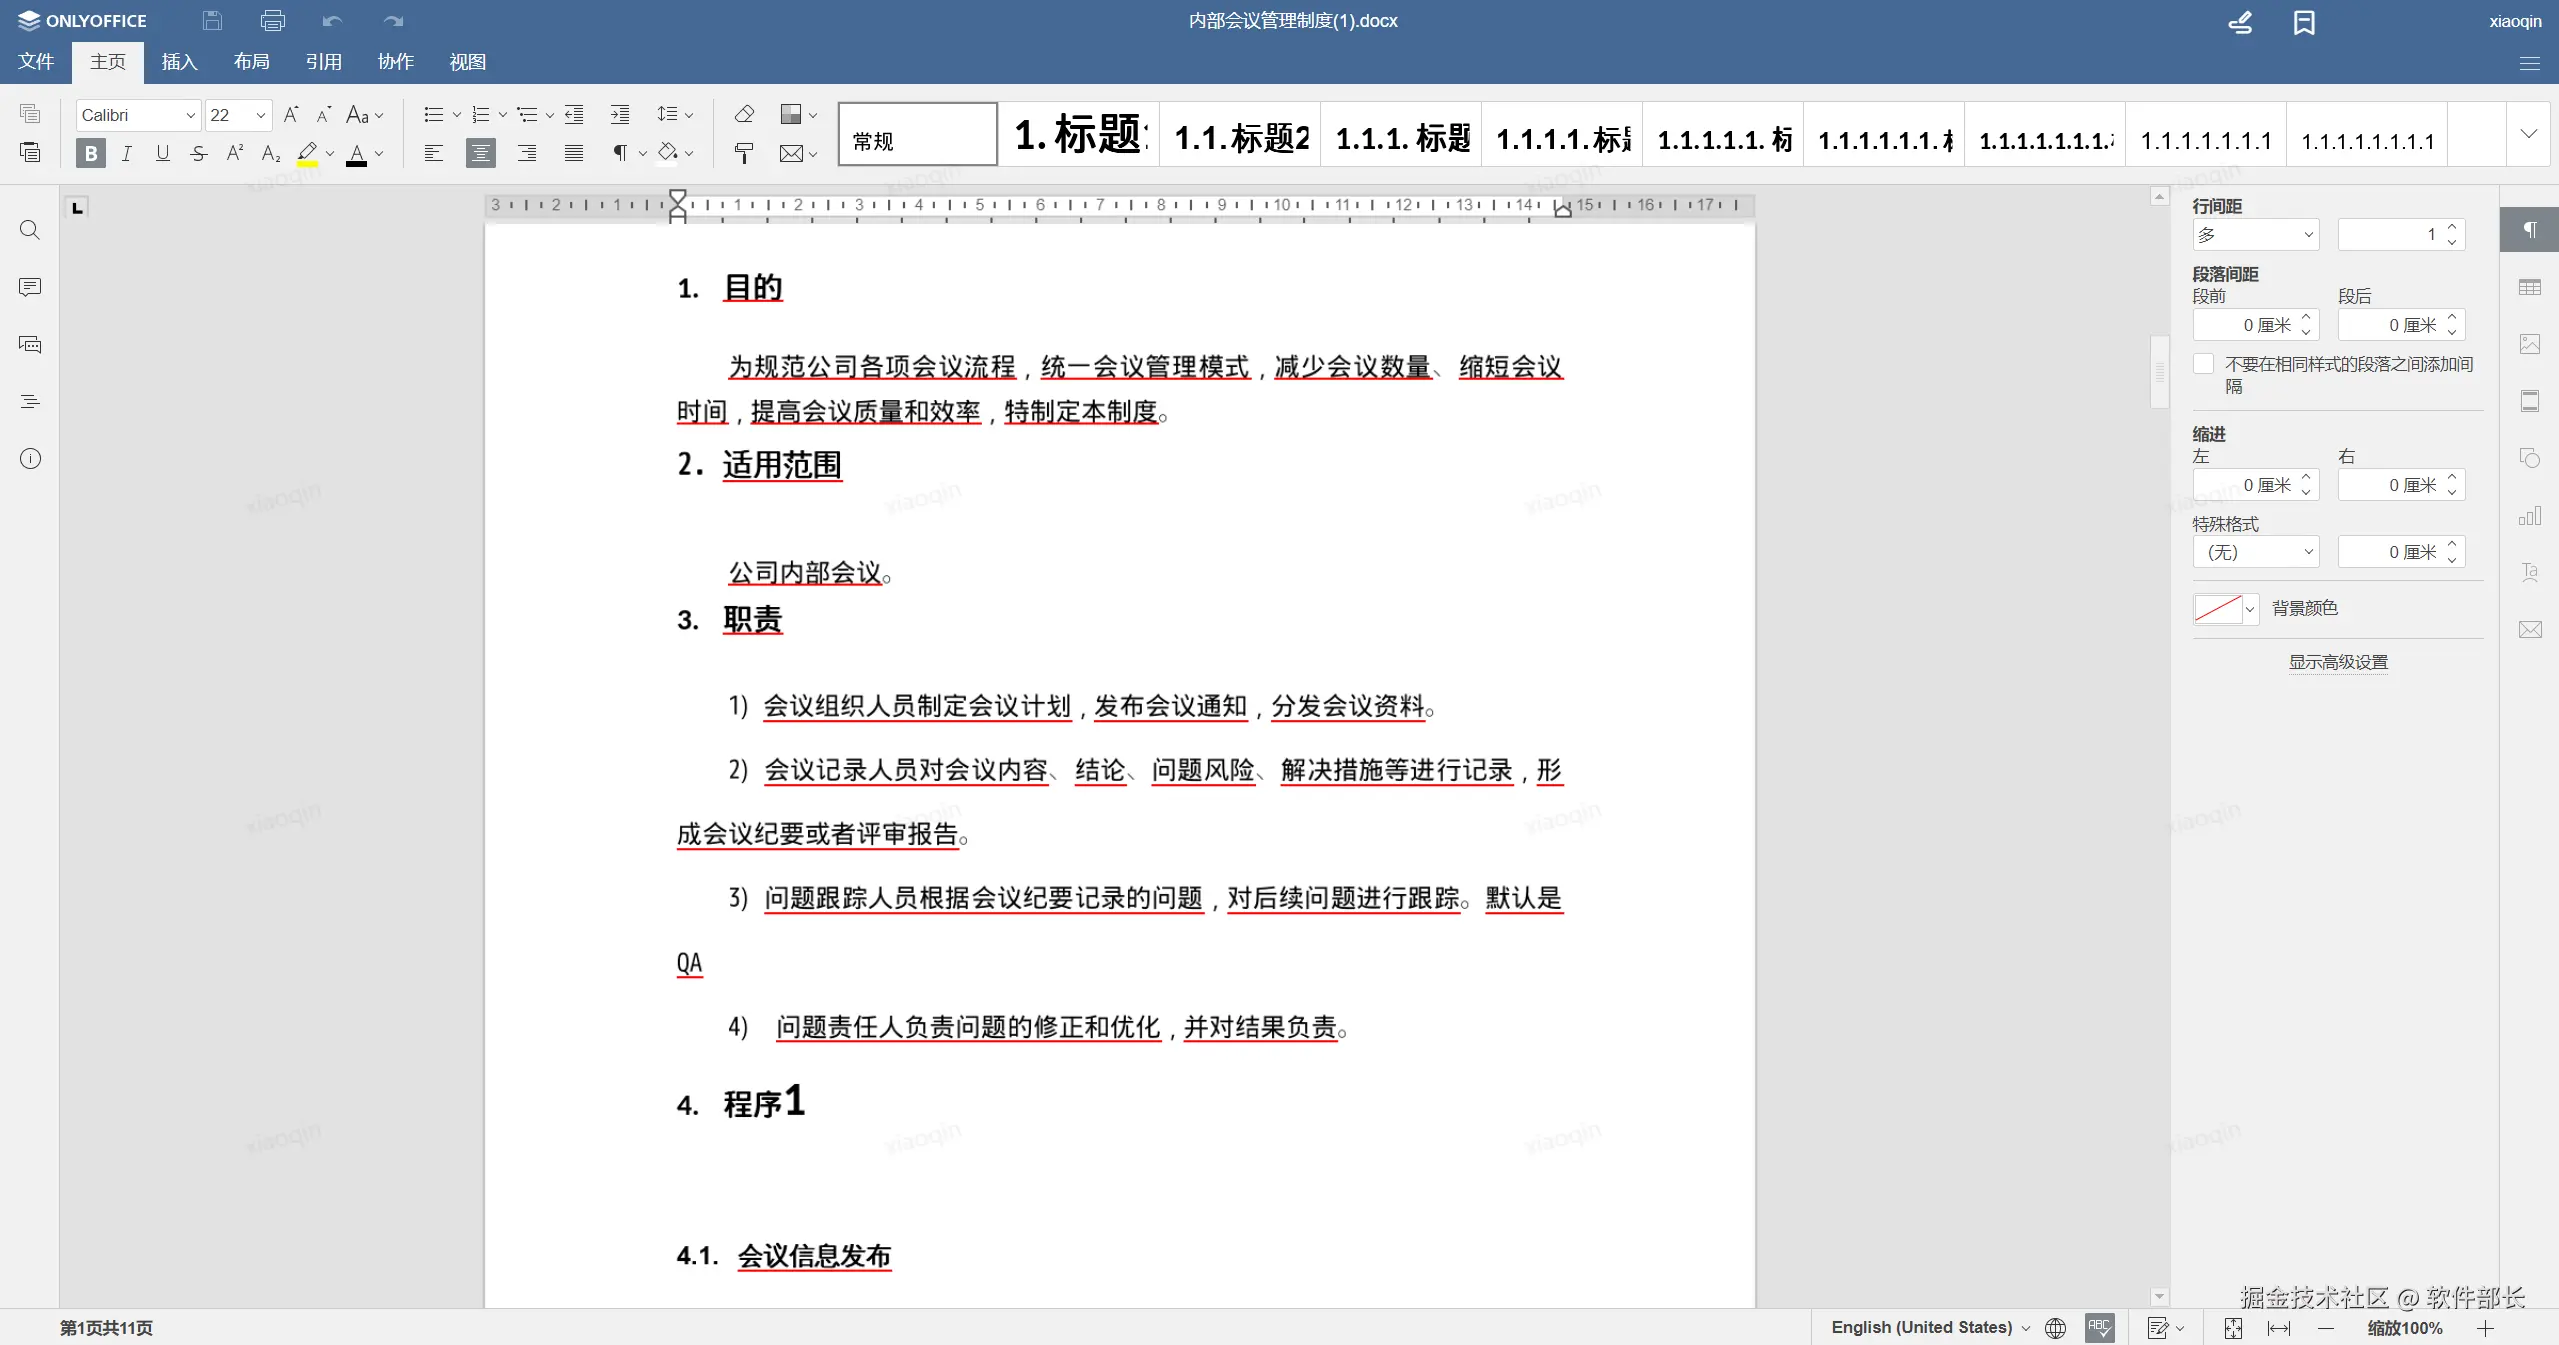Image resolution: width=2559 pixels, height=1345 pixels.
Task: Check the don't add interval between paragraphs box
Action: [2203, 364]
